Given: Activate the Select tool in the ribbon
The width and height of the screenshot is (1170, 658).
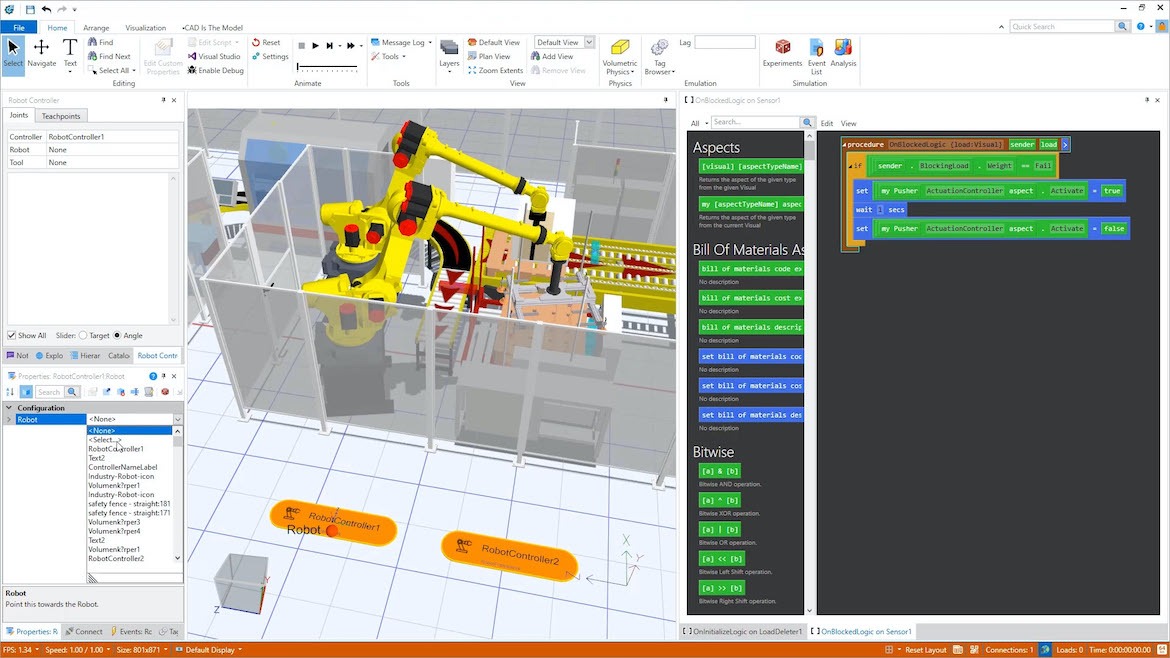Looking at the screenshot, I should tap(13, 54).
